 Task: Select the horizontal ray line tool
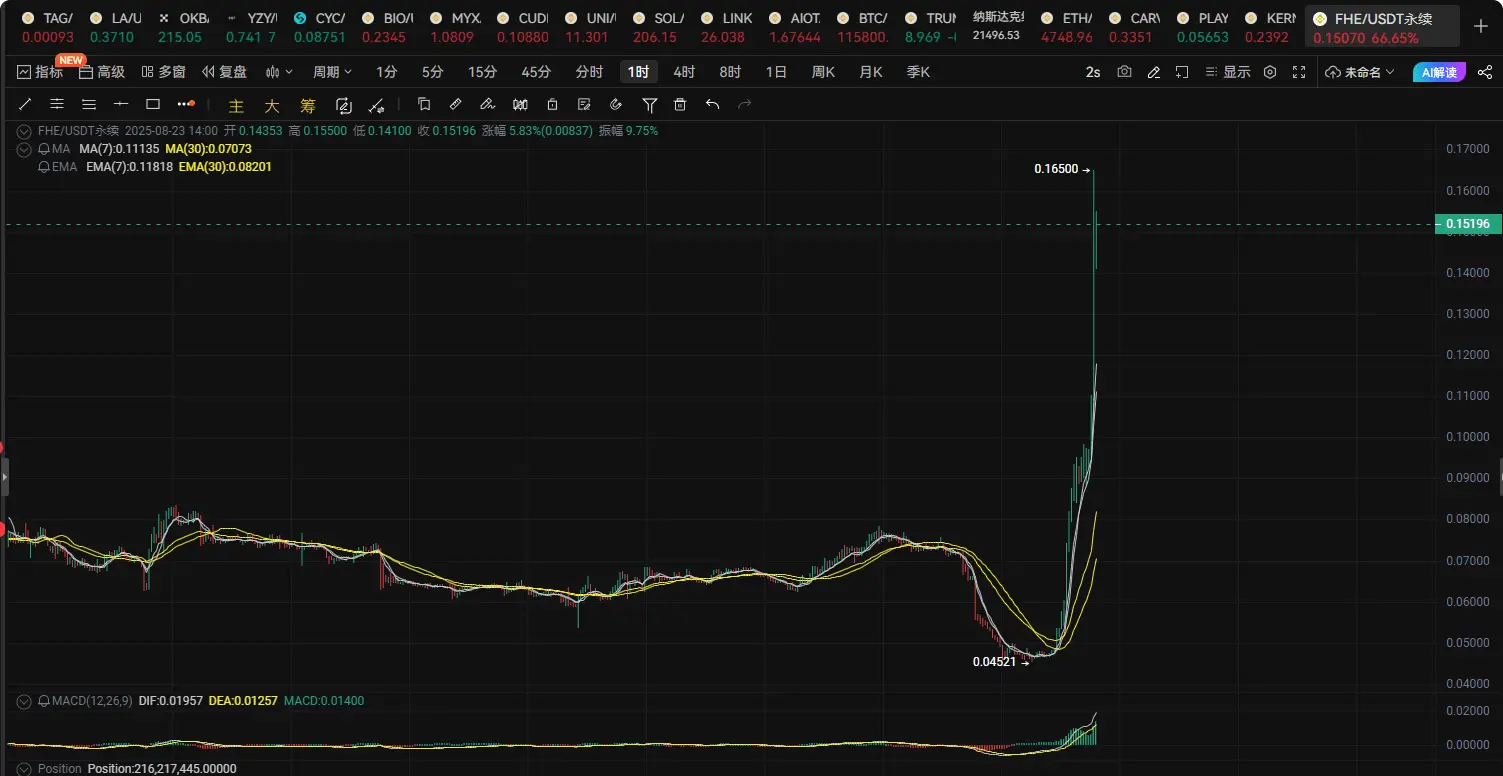point(121,104)
